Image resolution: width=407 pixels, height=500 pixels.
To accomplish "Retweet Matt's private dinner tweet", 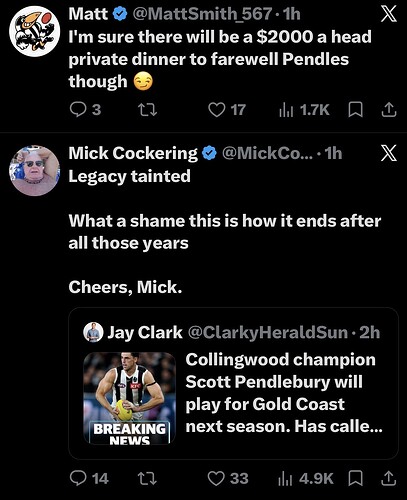I will 148,110.
